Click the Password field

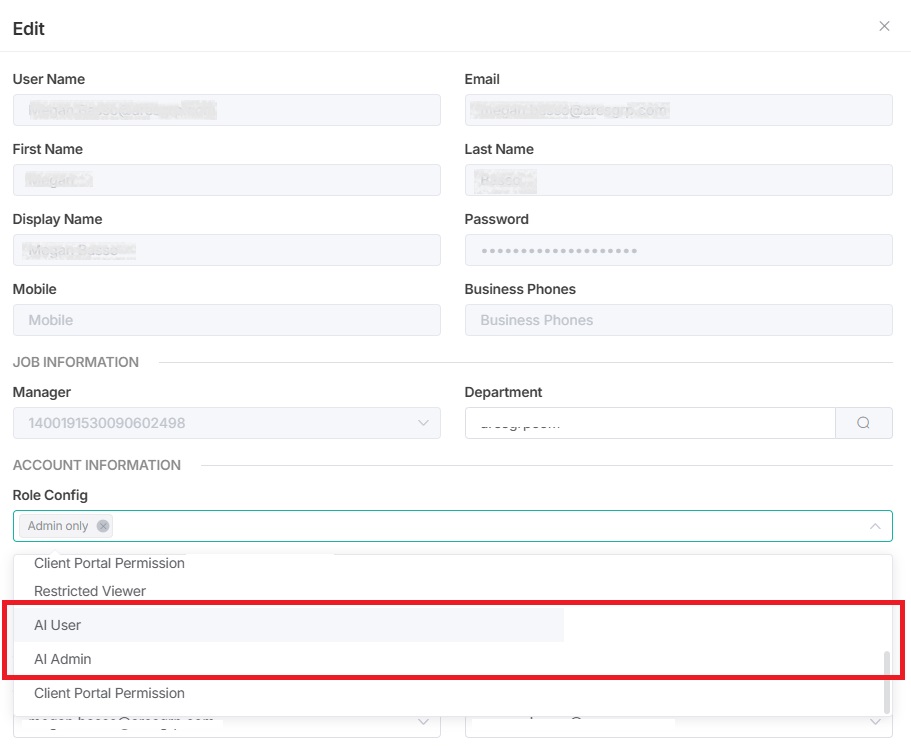(x=678, y=250)
